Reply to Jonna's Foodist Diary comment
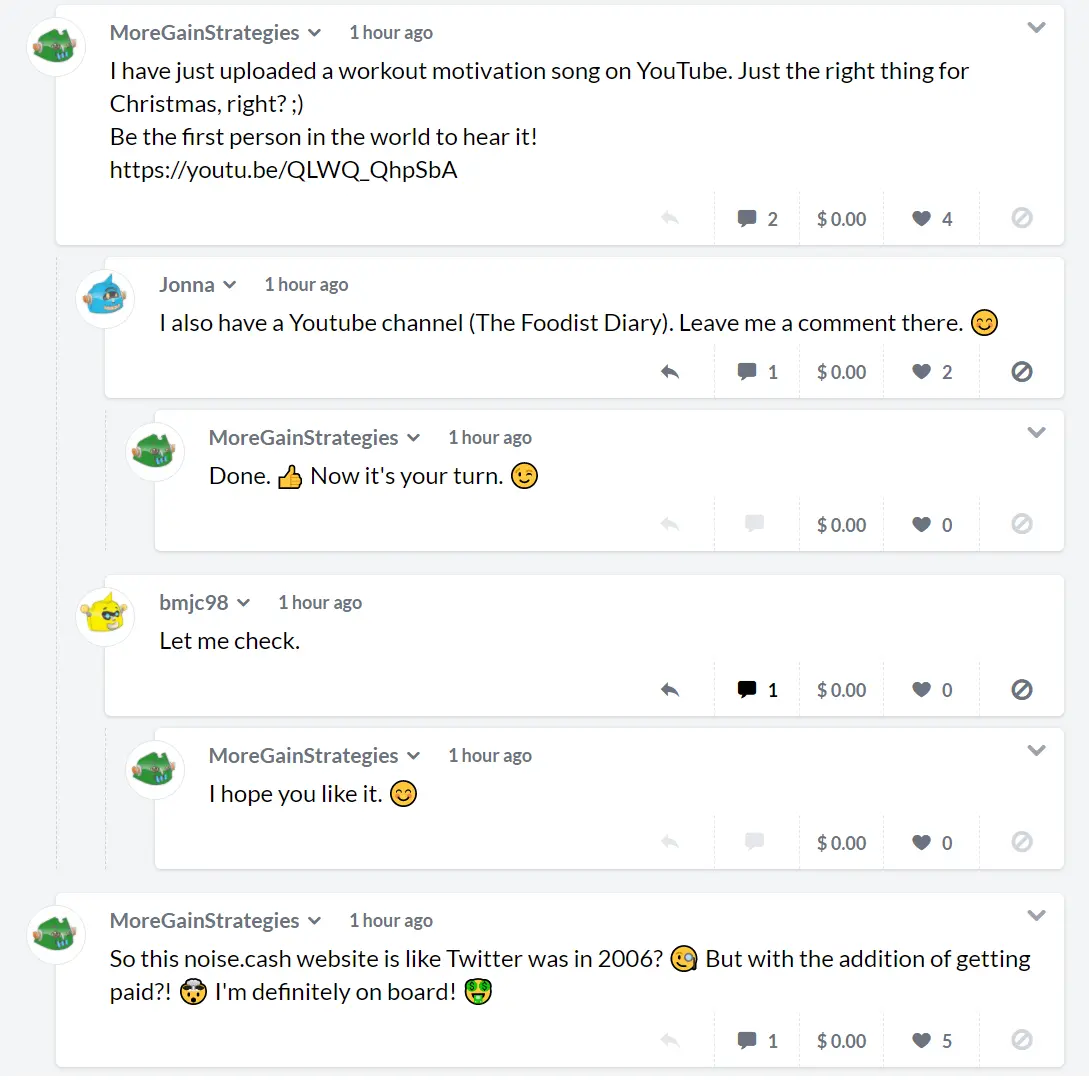 [670, 372]
